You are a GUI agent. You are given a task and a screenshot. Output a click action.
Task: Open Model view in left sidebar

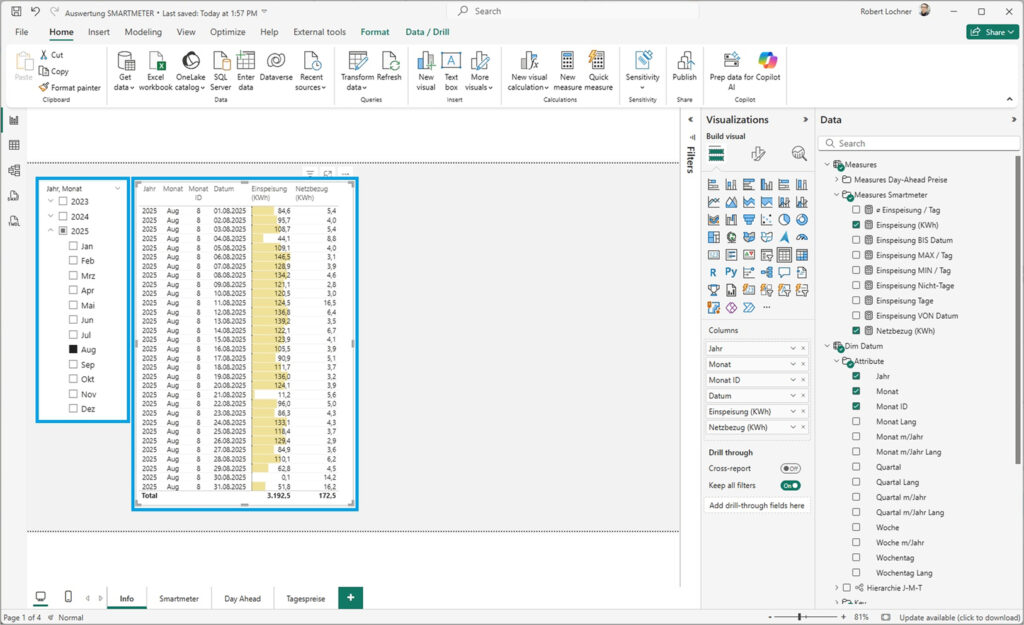14,170
